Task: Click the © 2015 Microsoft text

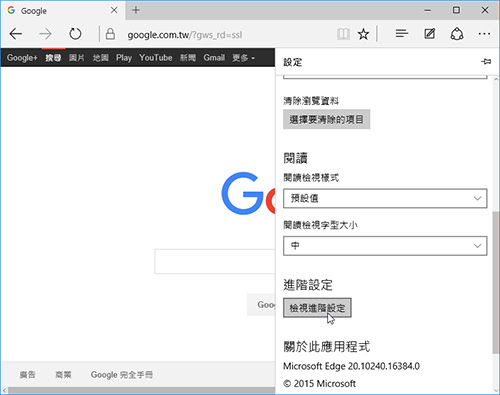Action: (x=319, y=384)
